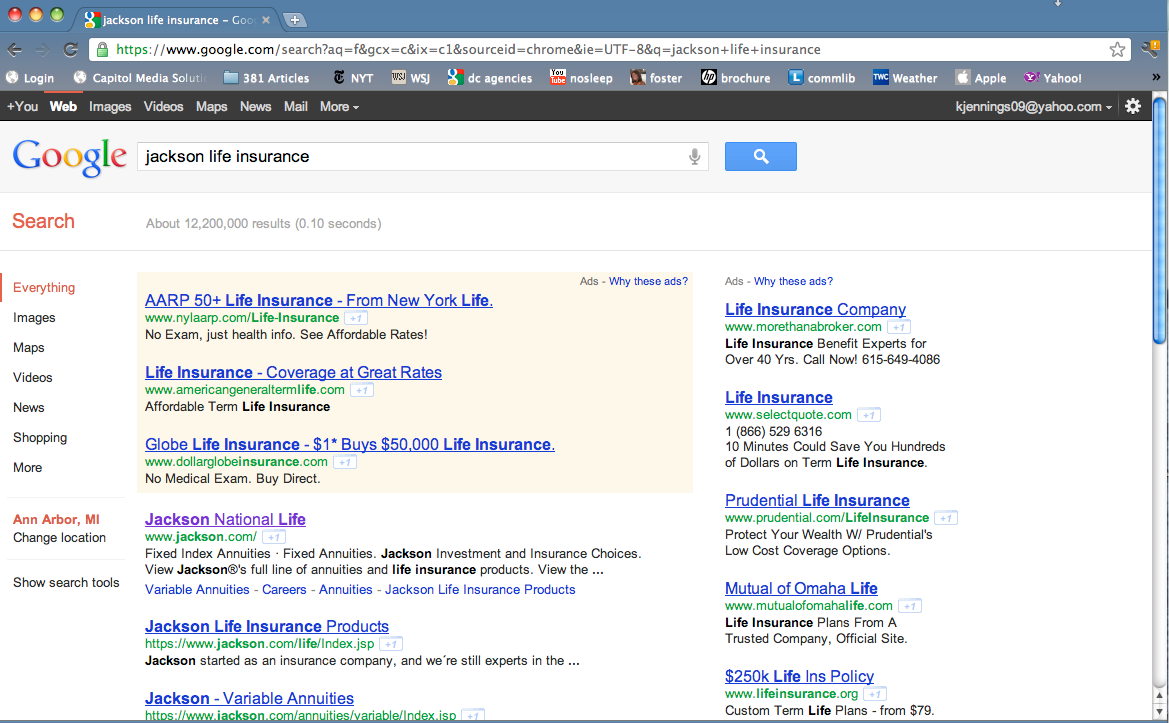
Task: Filter by Shopping in left sidebar
Action: tap(40, 438)
